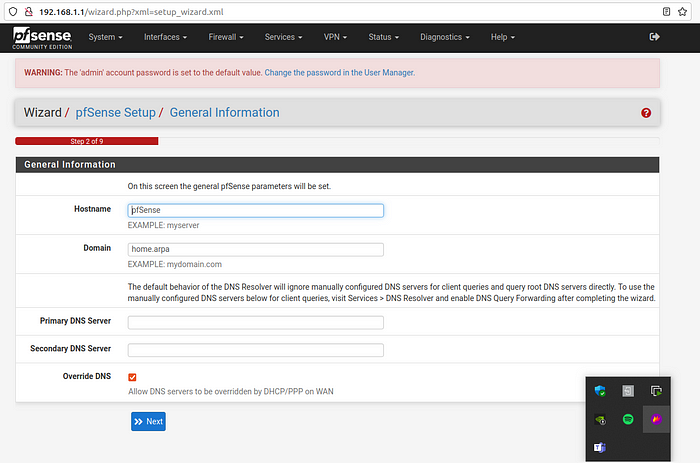The width and height of the screenshot is (700, 463).
Task: Click the 'Wizard' breadcrumb text
Action: [x=42, y=113]
